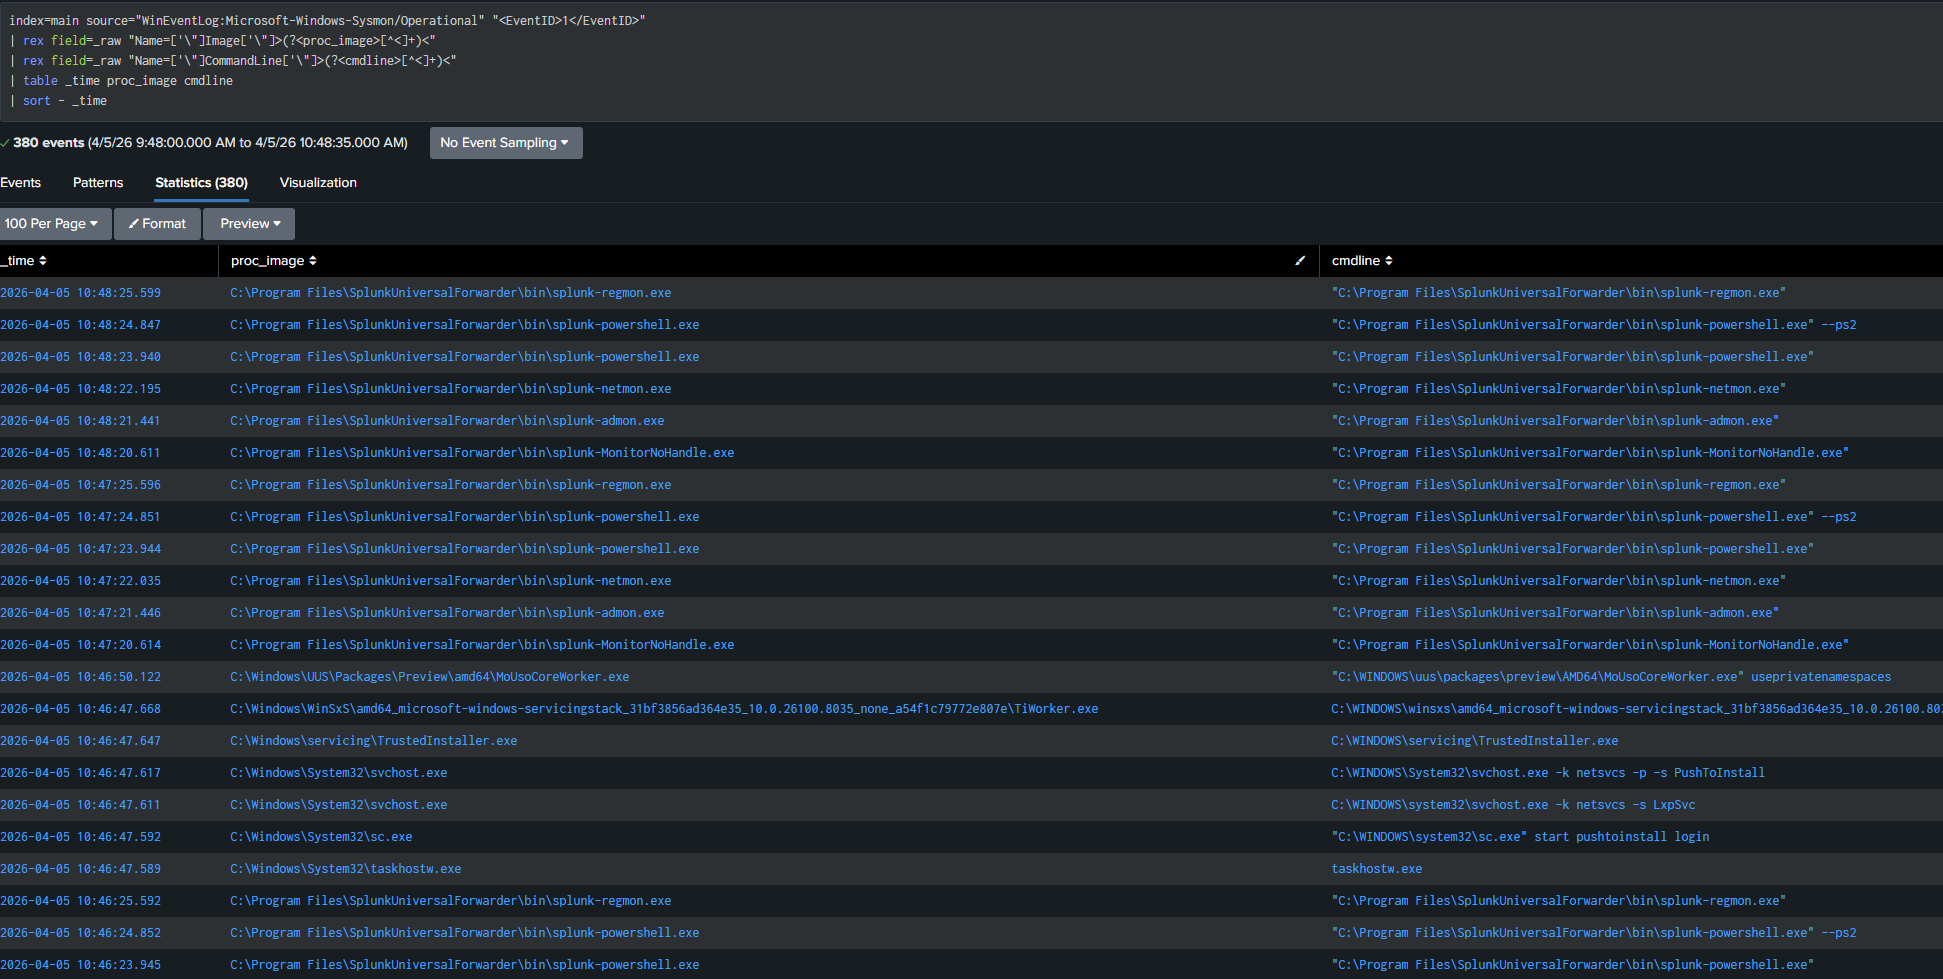Sort by the cmdline column arrows

pyautogui.click(x=1389, y=261)
